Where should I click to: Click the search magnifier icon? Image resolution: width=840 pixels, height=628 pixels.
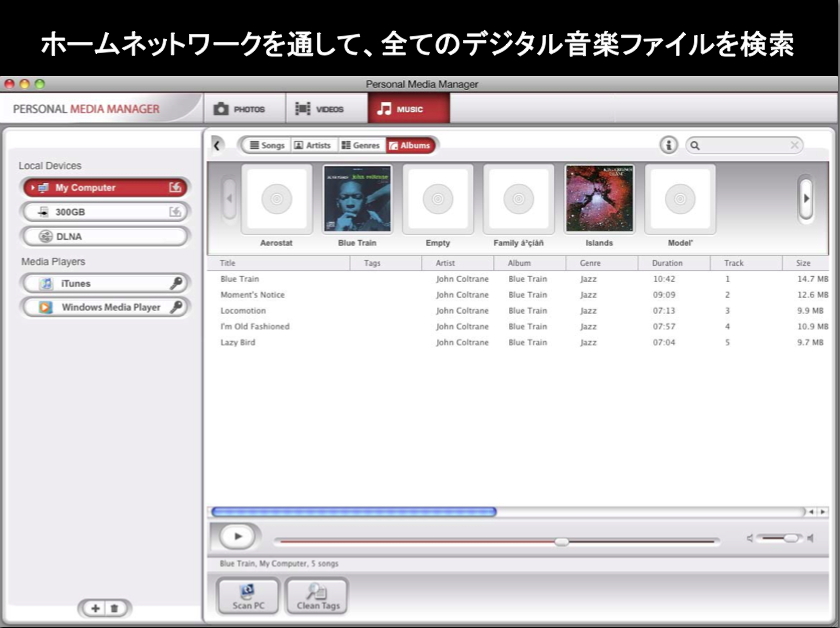coord(695,145)
